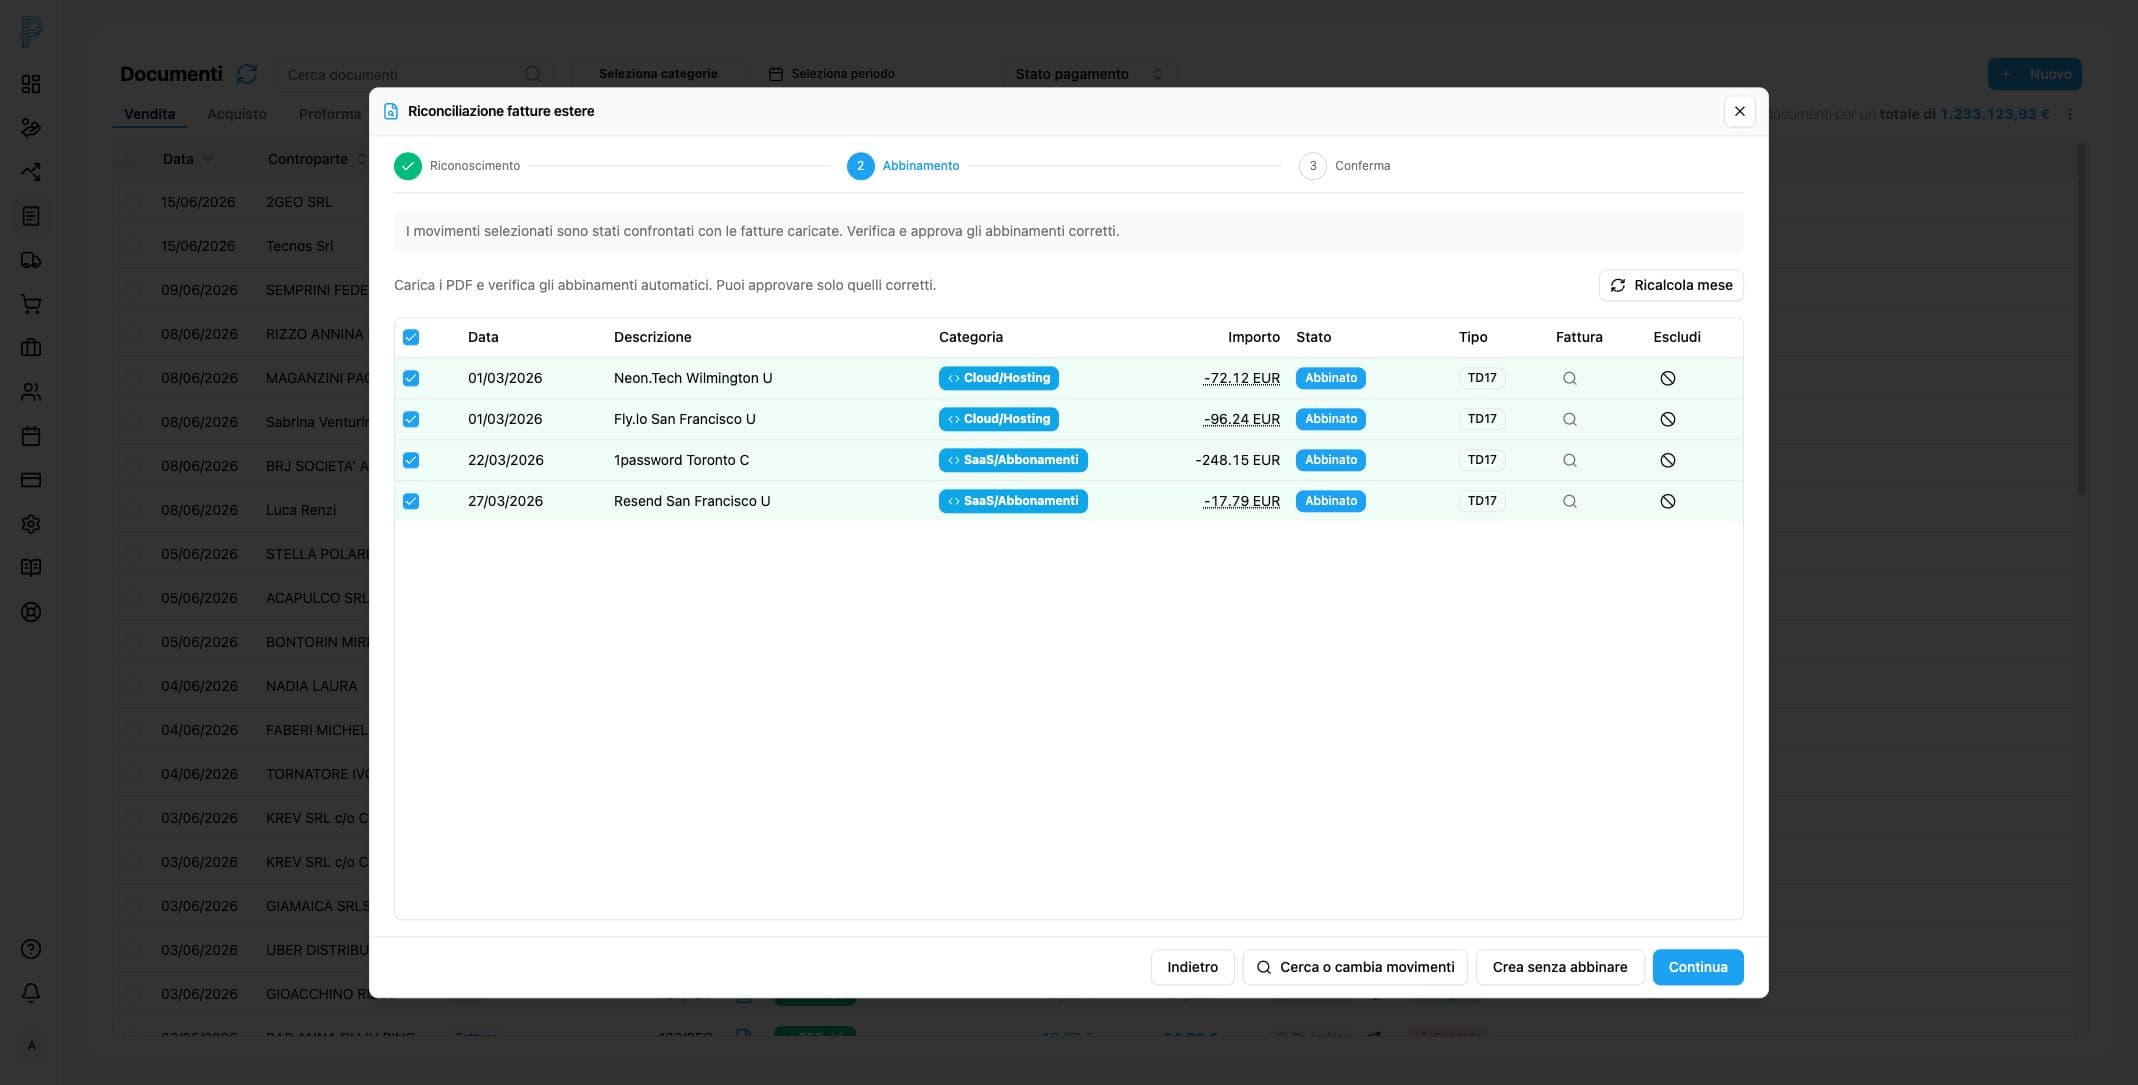2138x1085 pixels.
Task: Sort documents by Controparte column
Action: (x=316, y=159)
